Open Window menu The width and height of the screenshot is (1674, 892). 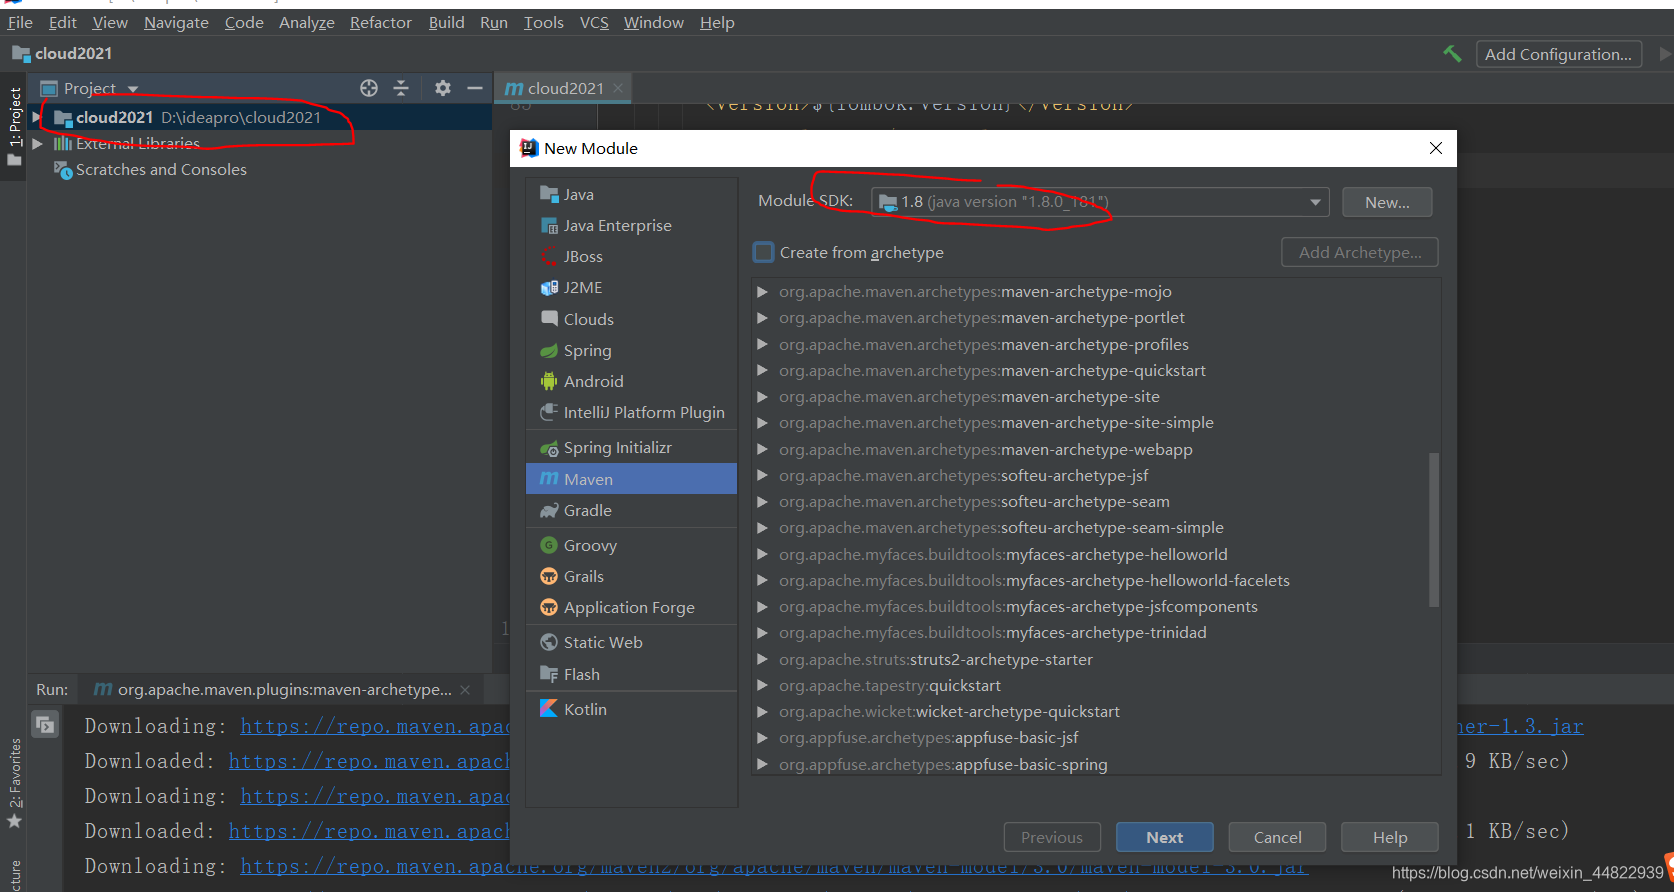pyautogui.click(x=653, y=22)
